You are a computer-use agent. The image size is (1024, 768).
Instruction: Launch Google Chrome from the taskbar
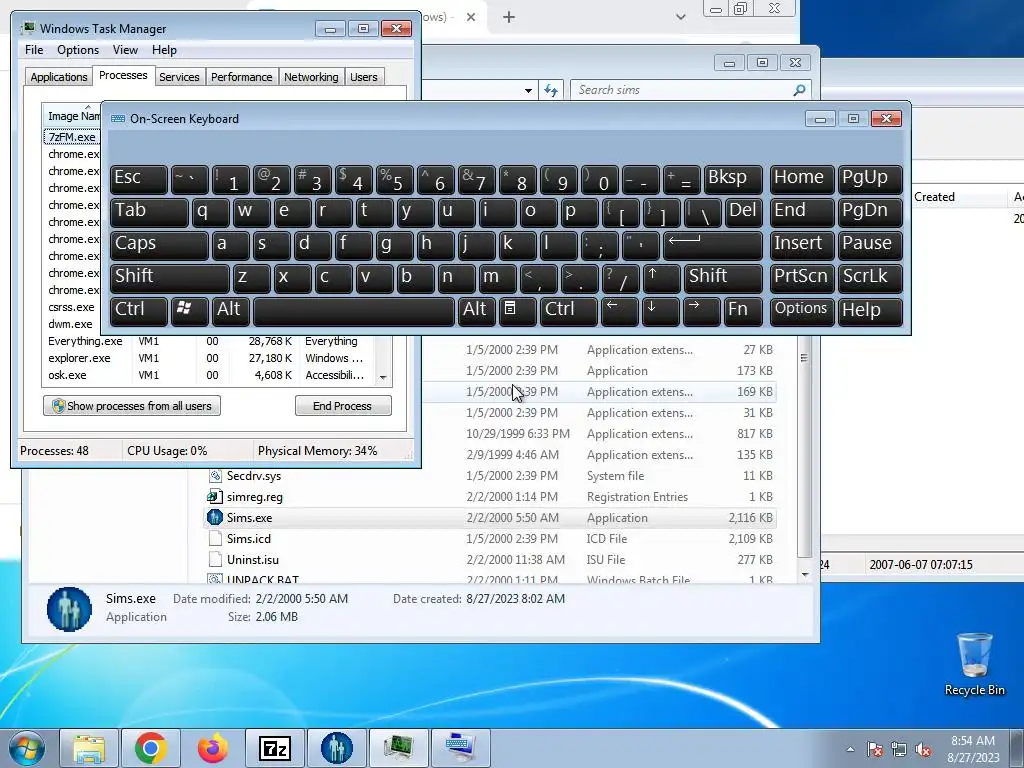pyautogui.click(x=151, y=748)
